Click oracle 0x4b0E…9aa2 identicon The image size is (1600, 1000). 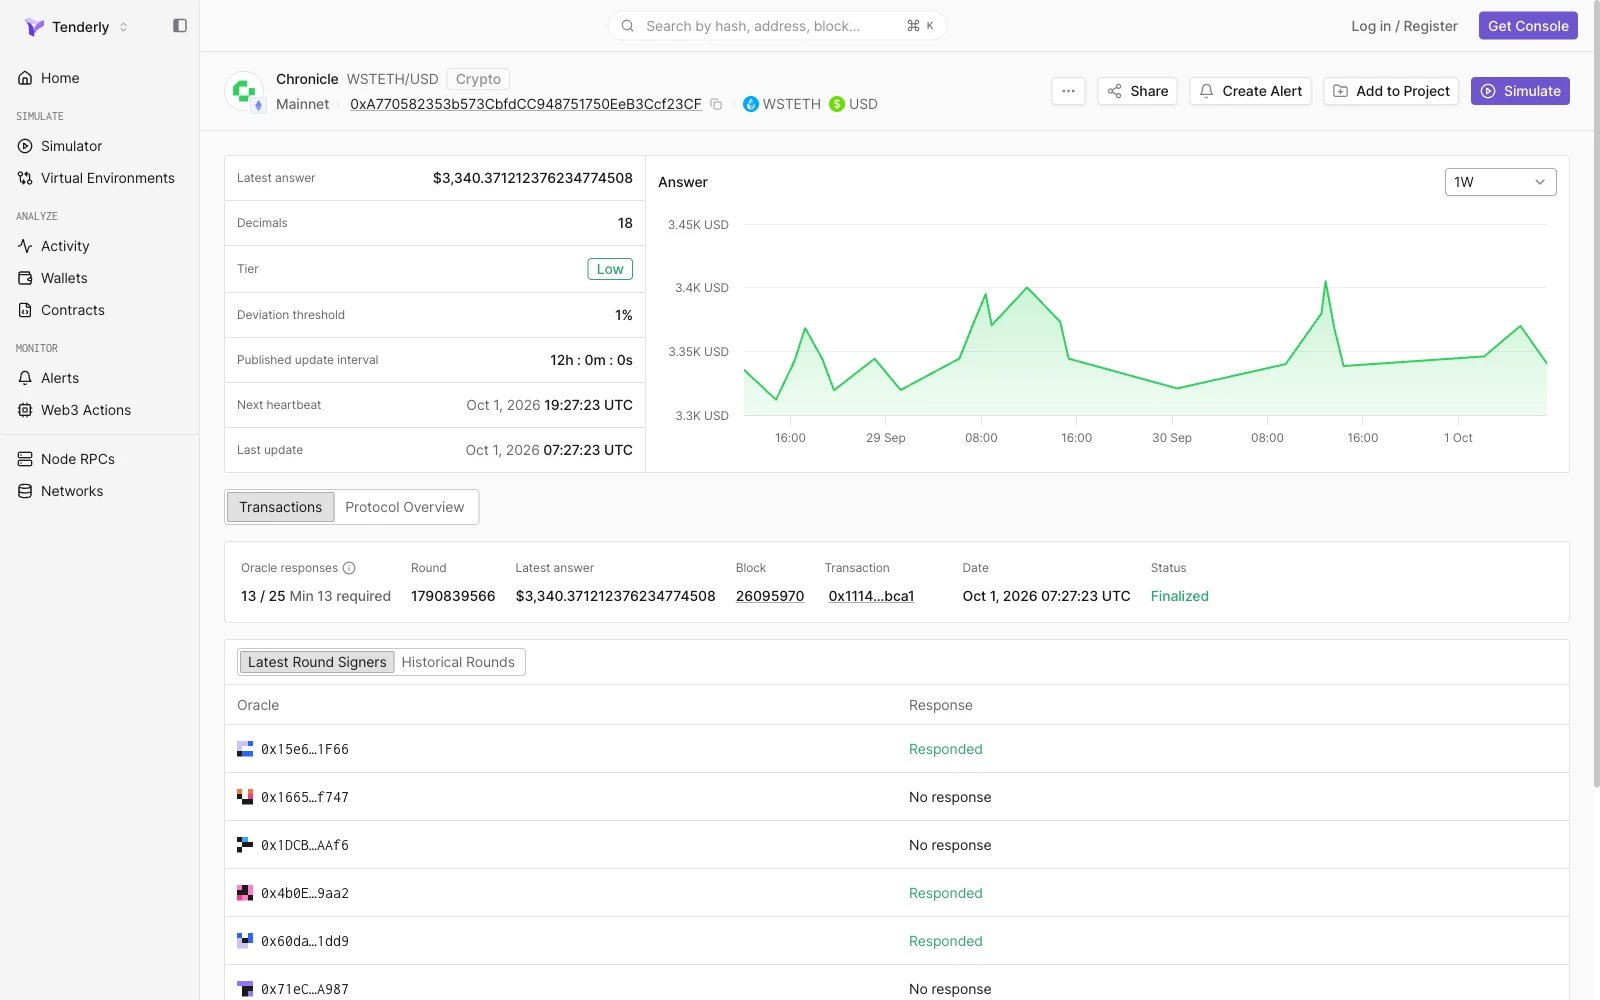click(245, 893)
